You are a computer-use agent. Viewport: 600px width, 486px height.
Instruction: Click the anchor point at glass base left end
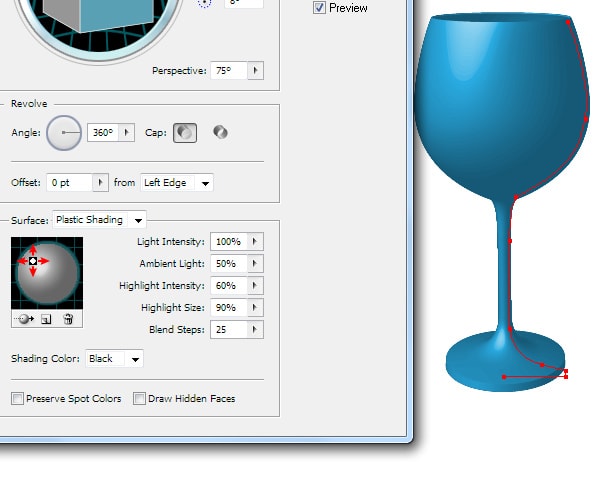(x=504, y=377)
